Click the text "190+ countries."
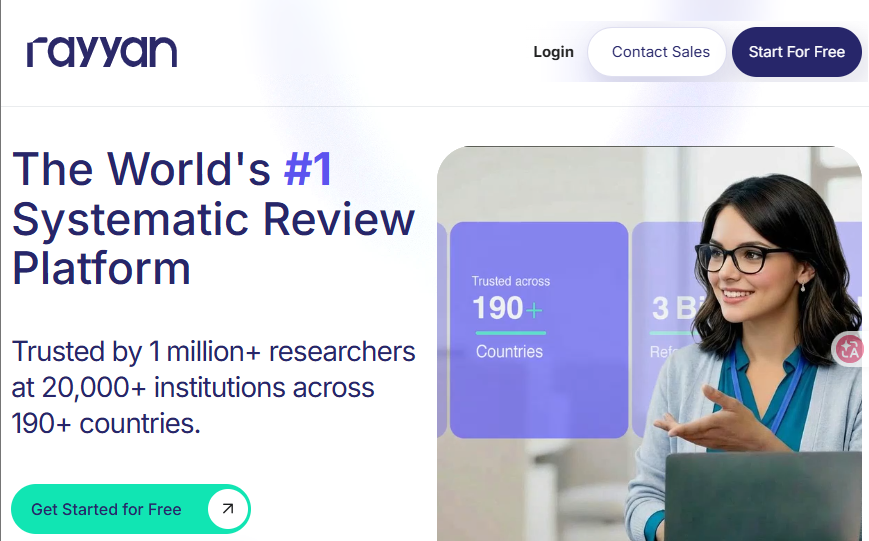This screenshot has width=869, height=541. (106, 423)
